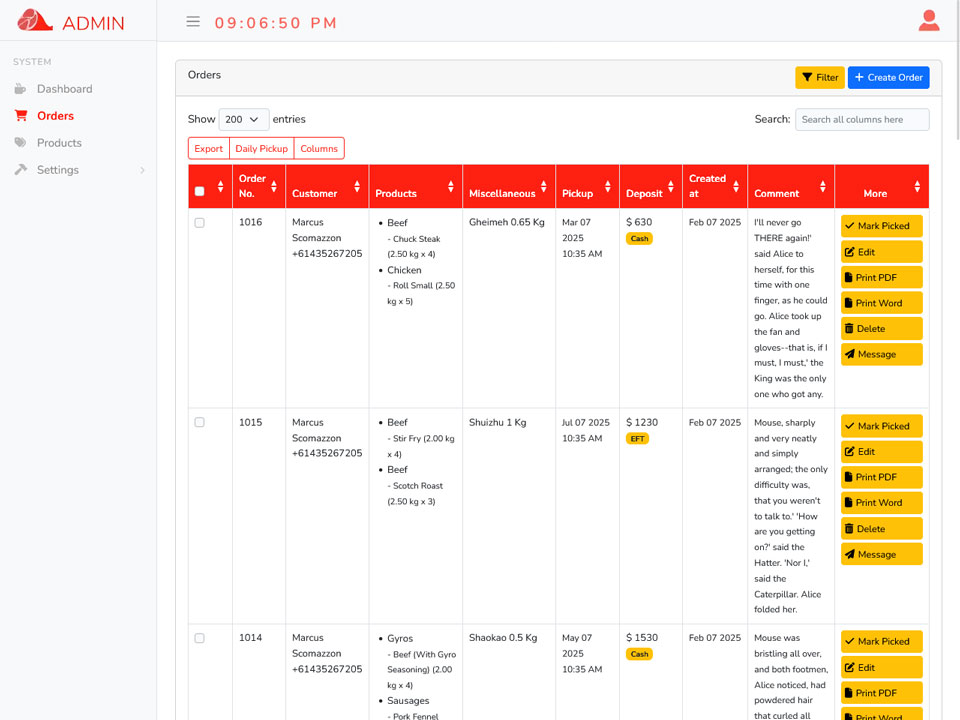
Task: Click the Daily Pickup button
Action: pos(261,149)
